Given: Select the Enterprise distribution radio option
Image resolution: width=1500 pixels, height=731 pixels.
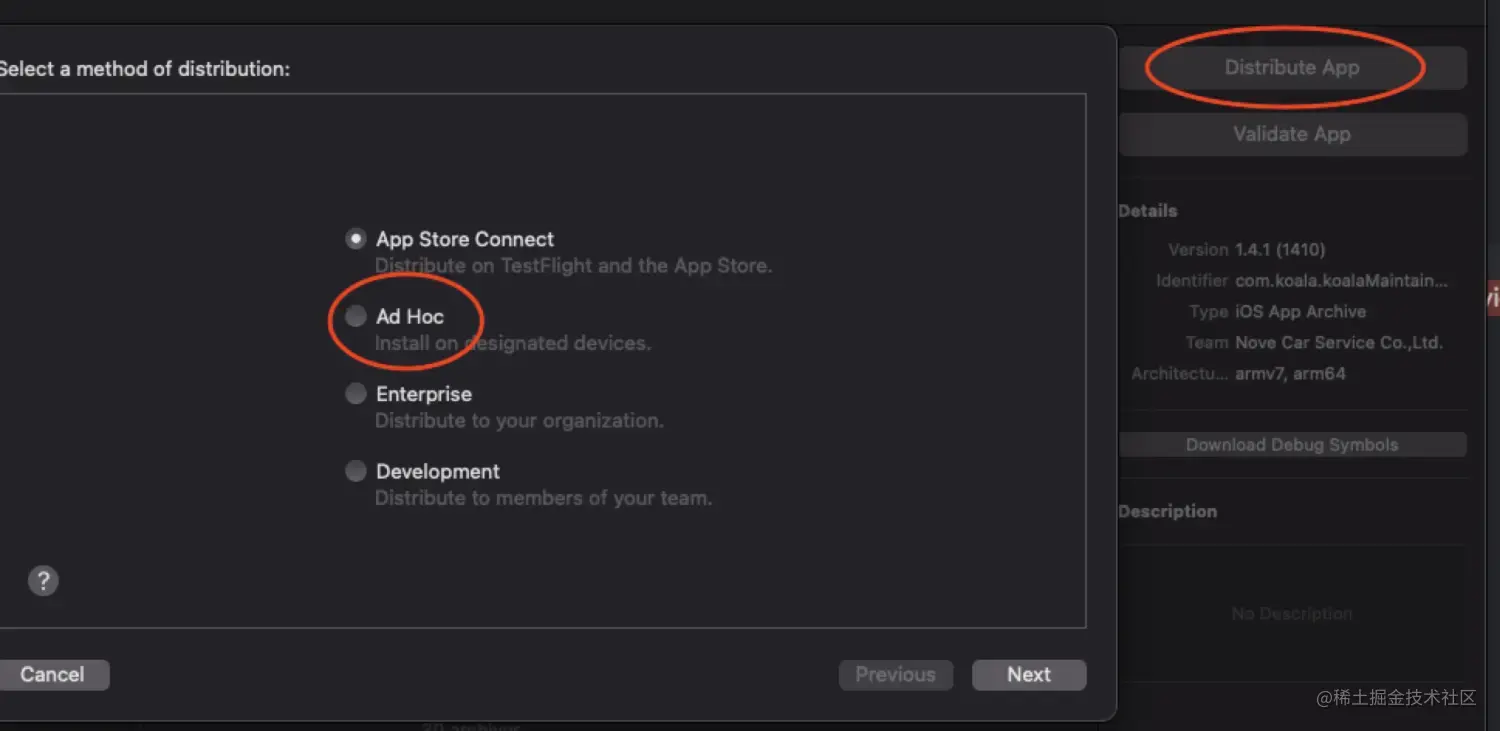Looking at the screenshot, I should pos(355,394).
